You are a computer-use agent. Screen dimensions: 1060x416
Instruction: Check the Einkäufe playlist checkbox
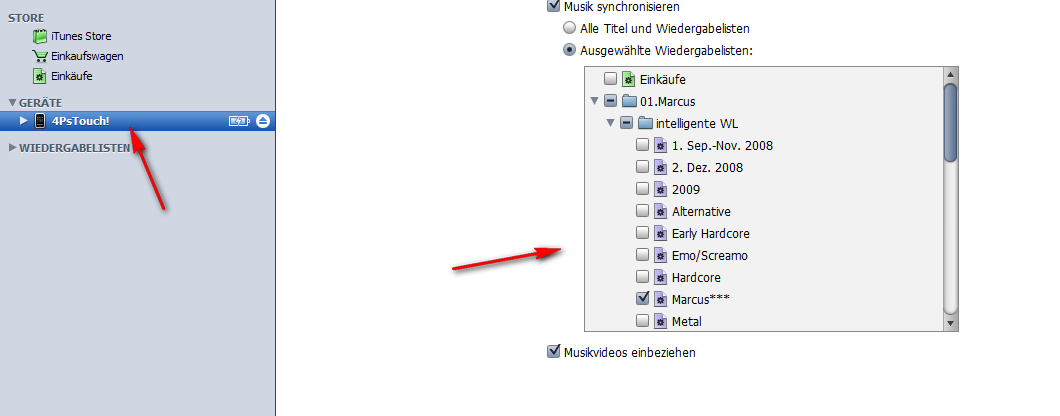click(x=610, y=79)
